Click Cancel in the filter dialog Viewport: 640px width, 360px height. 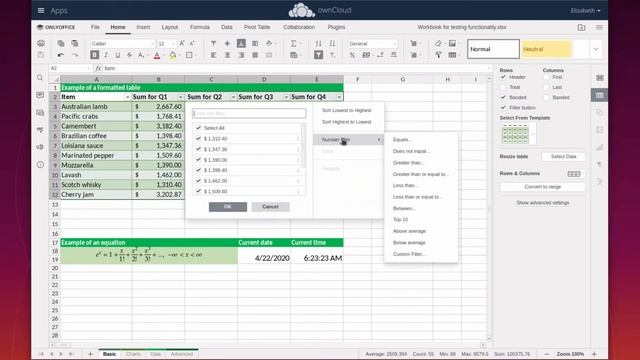coord(270,207)
